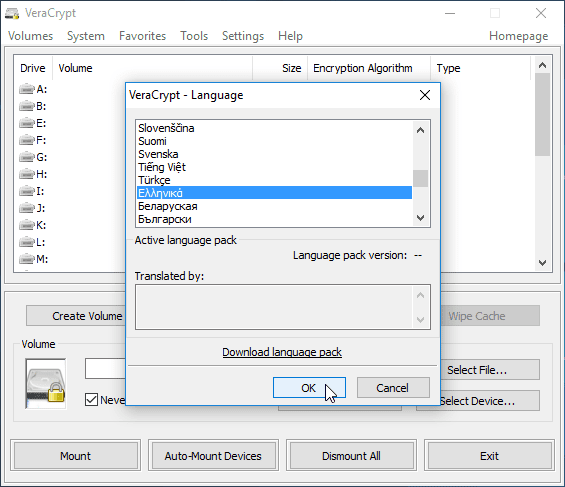
Task: Click the drive M: icon
Action: tap(27, 259)
